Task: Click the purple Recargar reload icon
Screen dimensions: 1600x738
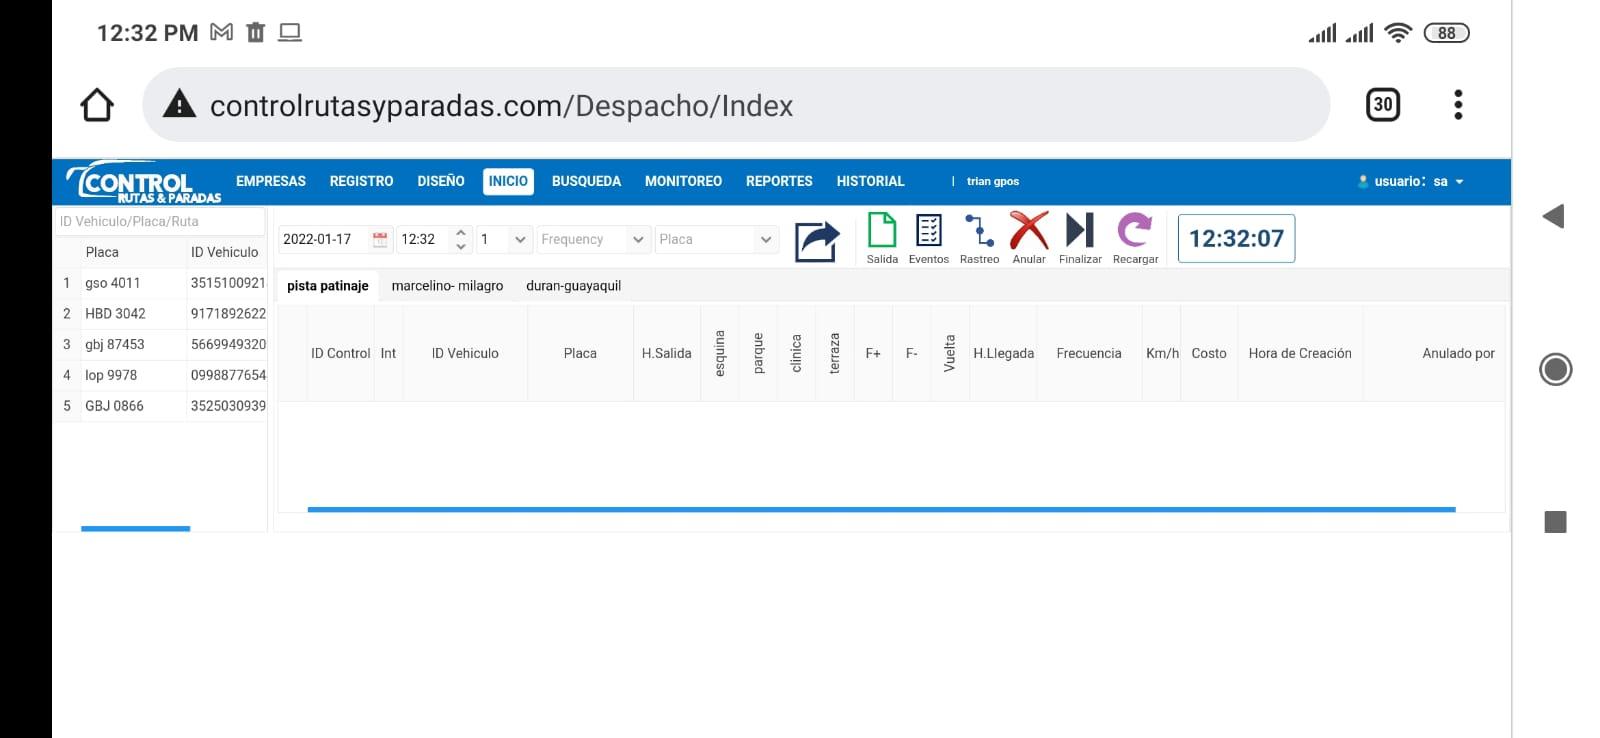Action: (x=1135, y=230)
